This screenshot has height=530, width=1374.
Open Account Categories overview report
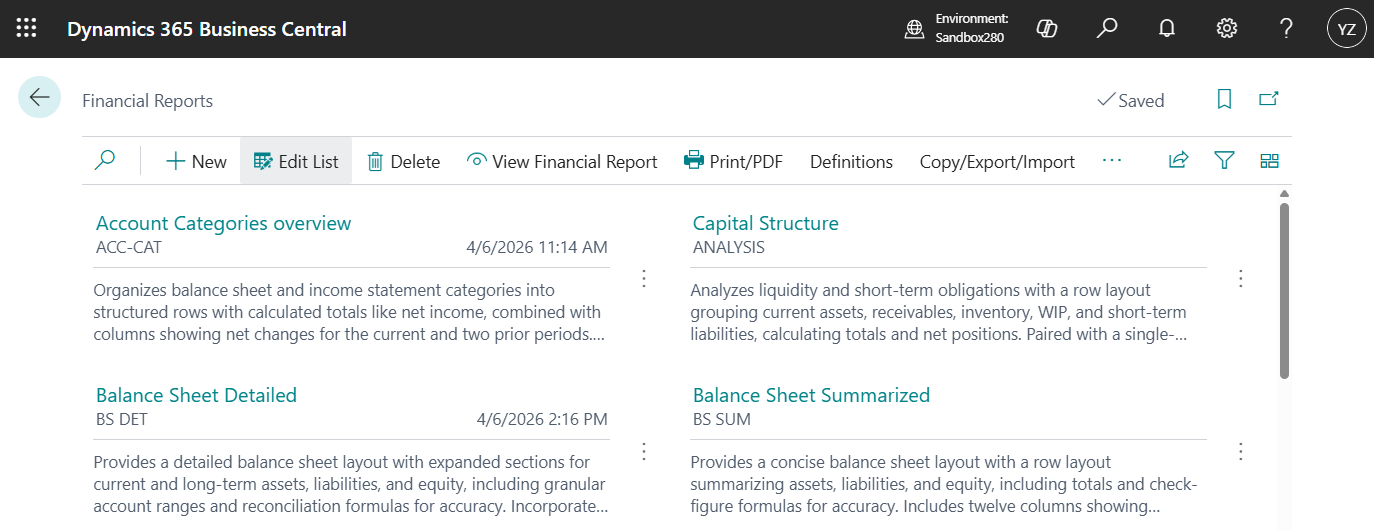(x=224, y=223)
